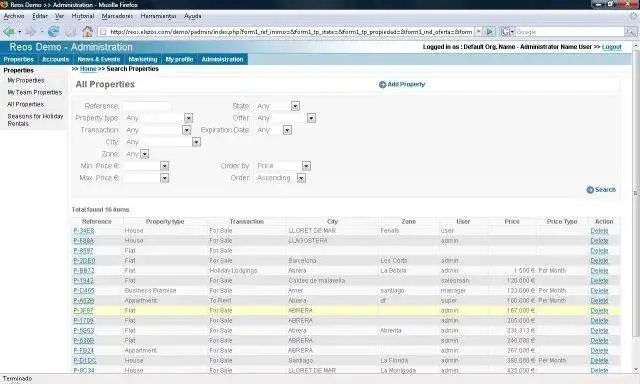
Task: Click the round Search arrow icon
Action: click(590, 190)
